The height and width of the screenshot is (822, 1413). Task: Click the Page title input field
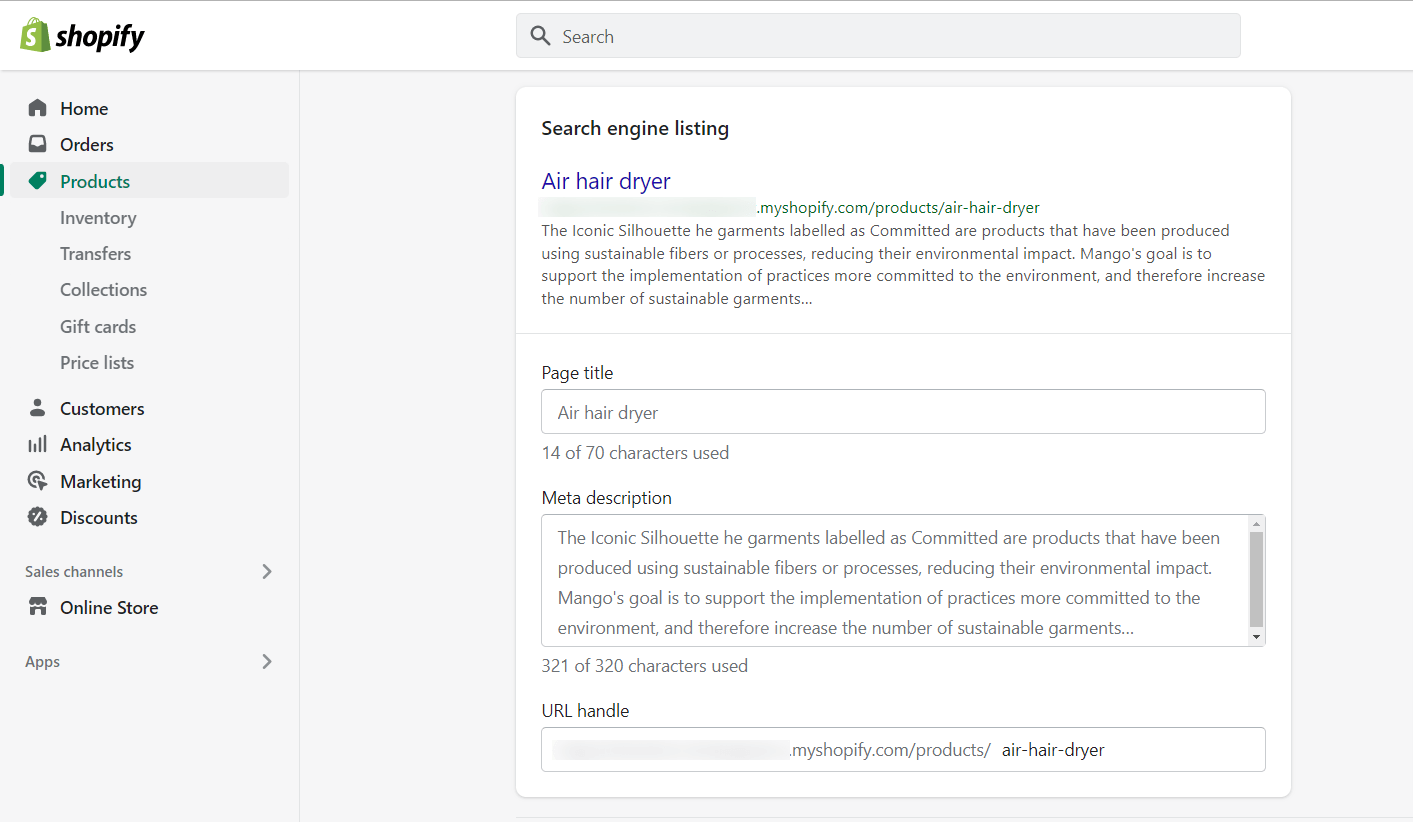(x=903, y=411)
